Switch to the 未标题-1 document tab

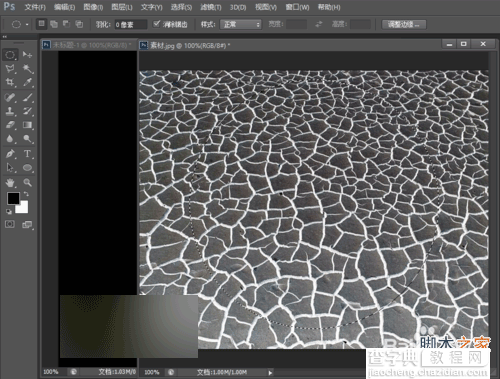pyautogui.click(x=89, y=45)
